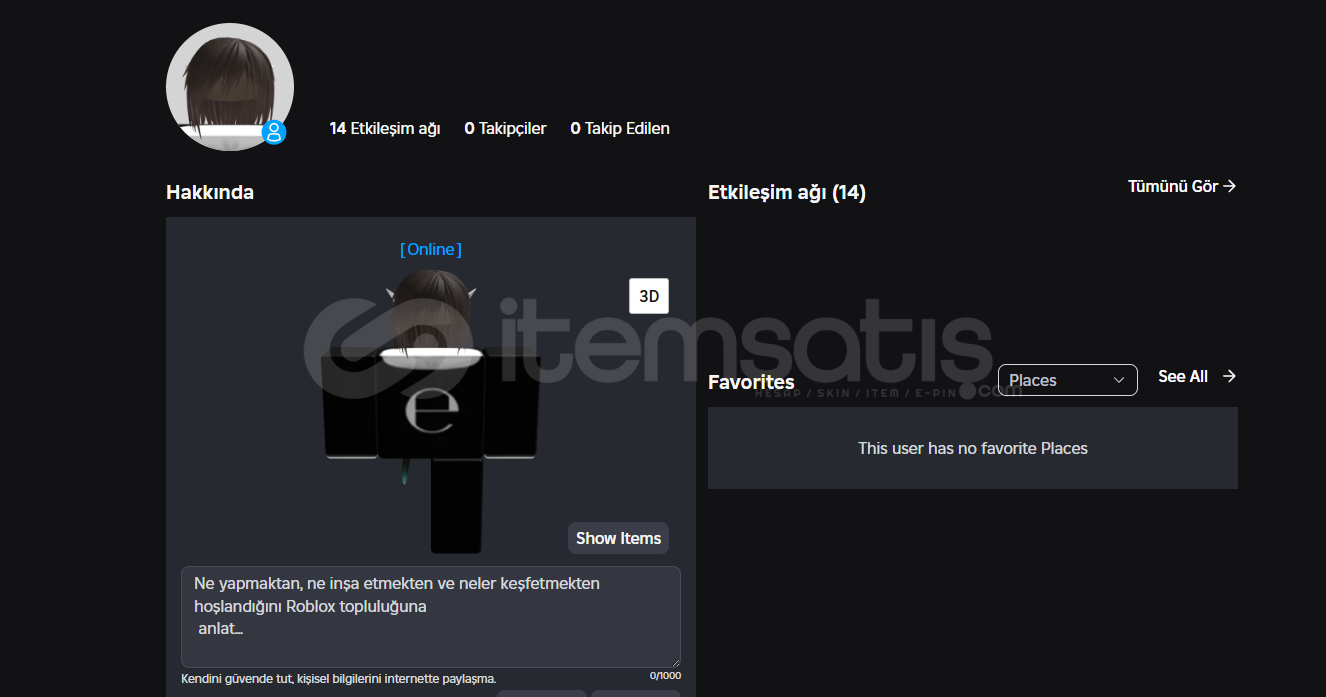1326x697 pixels.
Task: Toggle the 3D avatar view button
Action: point(649,296)
